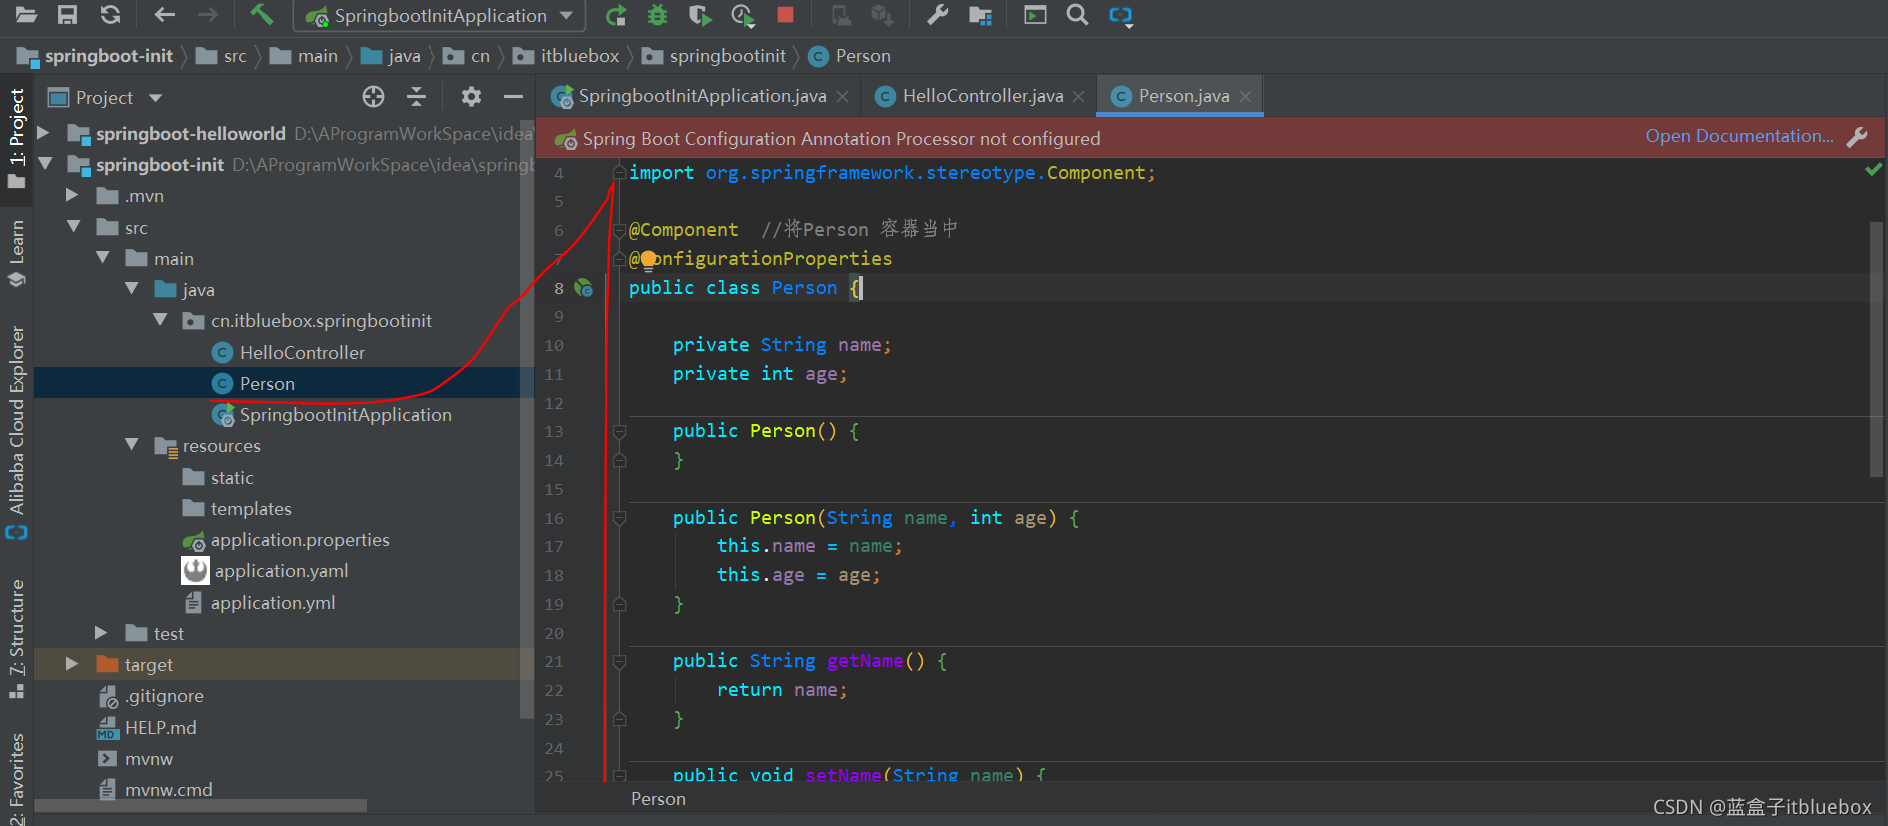Image resolution: width=1888 pixels, height=826 pixels.
Task: Click the locate target crosshair icon
Action: [373, 96]
